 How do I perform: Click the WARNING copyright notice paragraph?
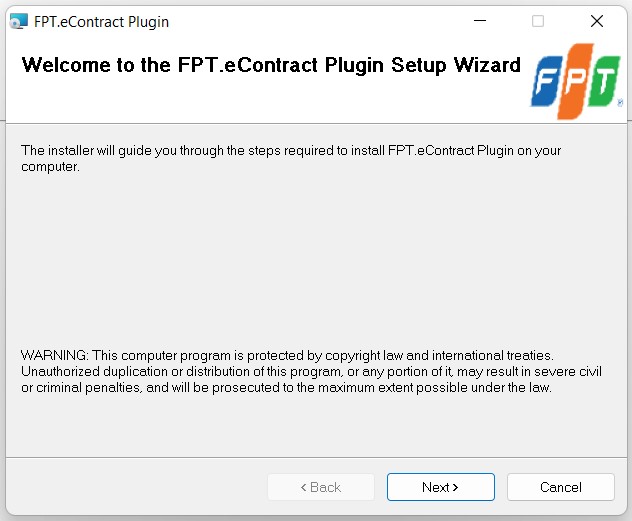311,372
